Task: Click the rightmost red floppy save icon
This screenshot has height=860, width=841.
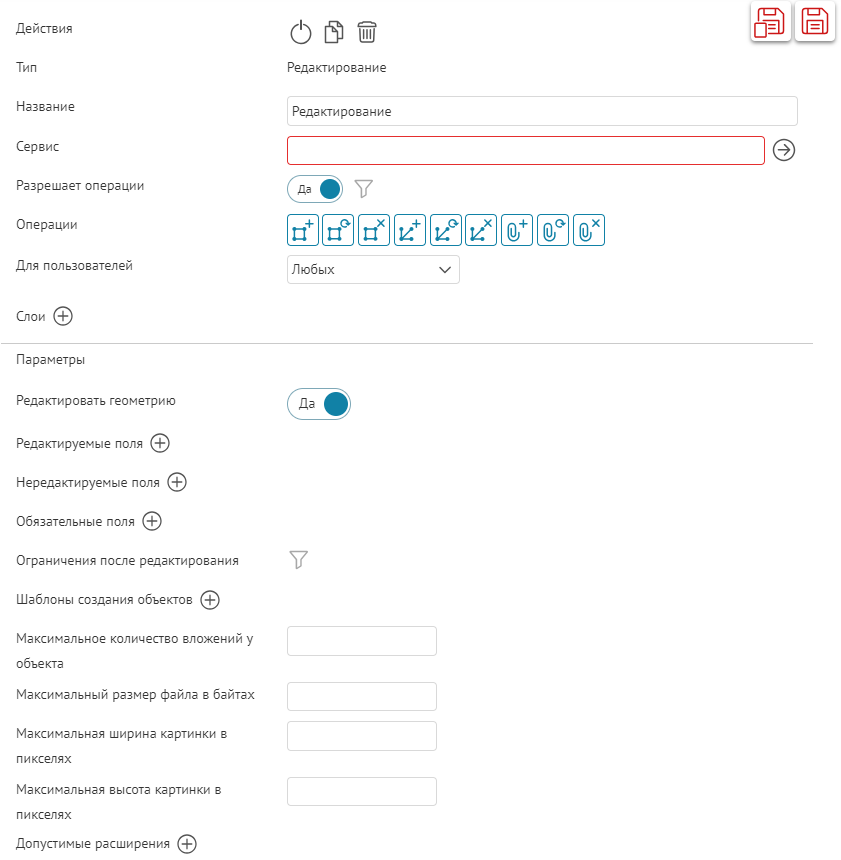Action: (x=815, y=21)
